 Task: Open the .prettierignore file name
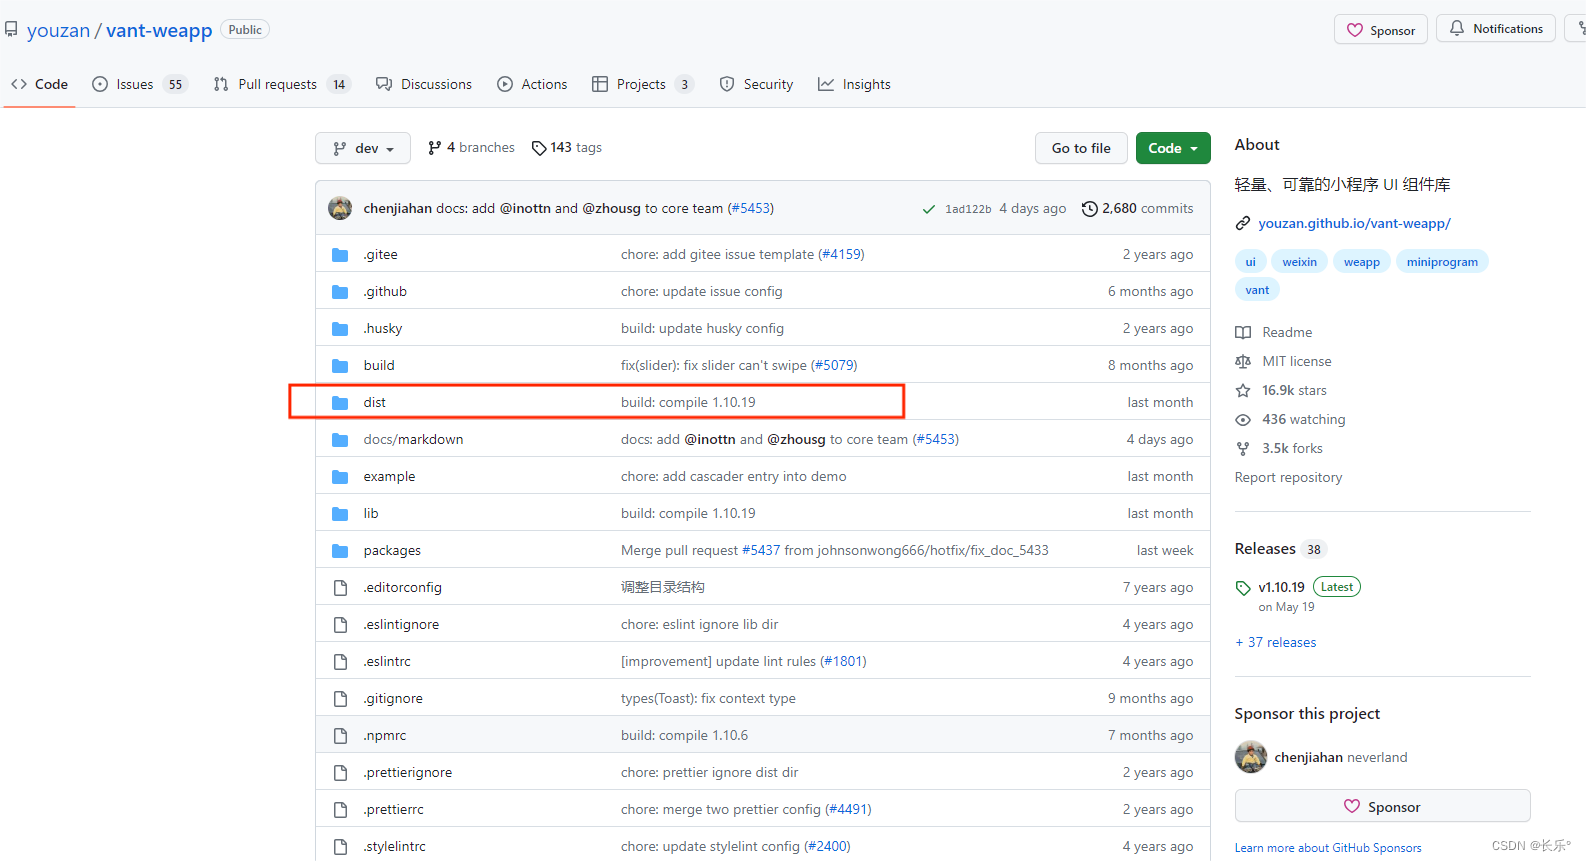click(407, 773)
